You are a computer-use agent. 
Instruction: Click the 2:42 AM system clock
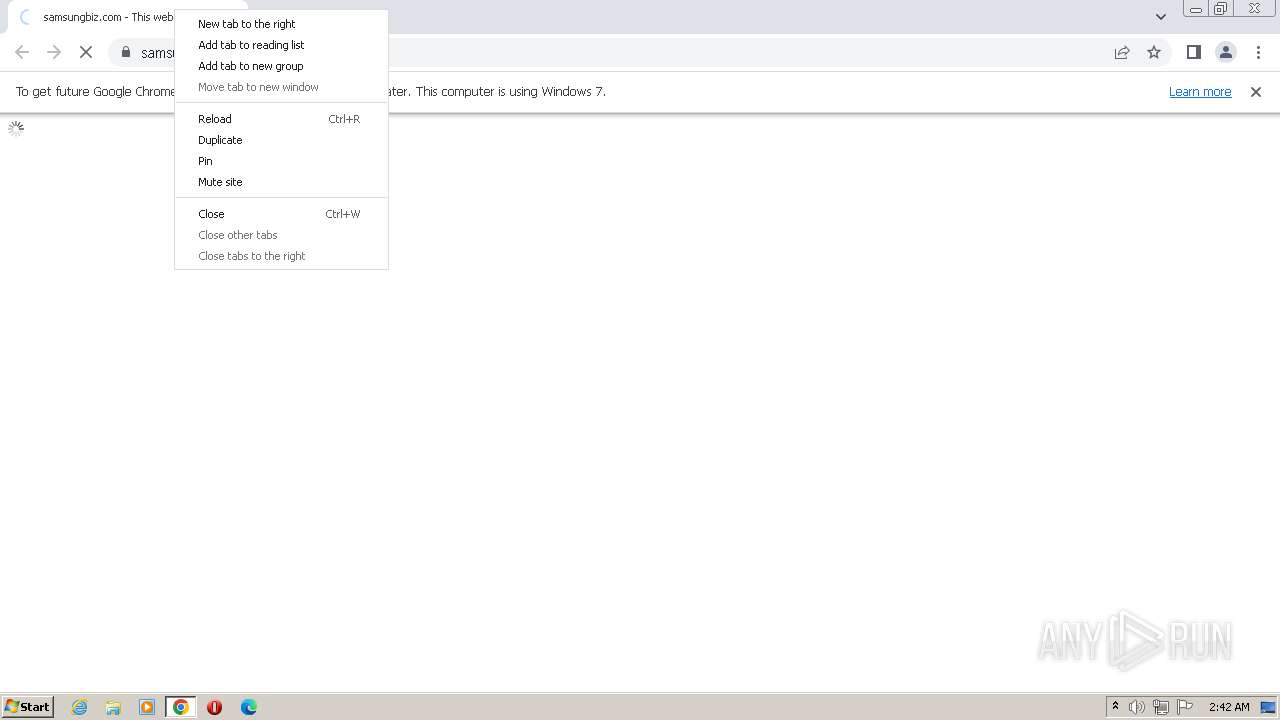click(x=1229, y=707)
